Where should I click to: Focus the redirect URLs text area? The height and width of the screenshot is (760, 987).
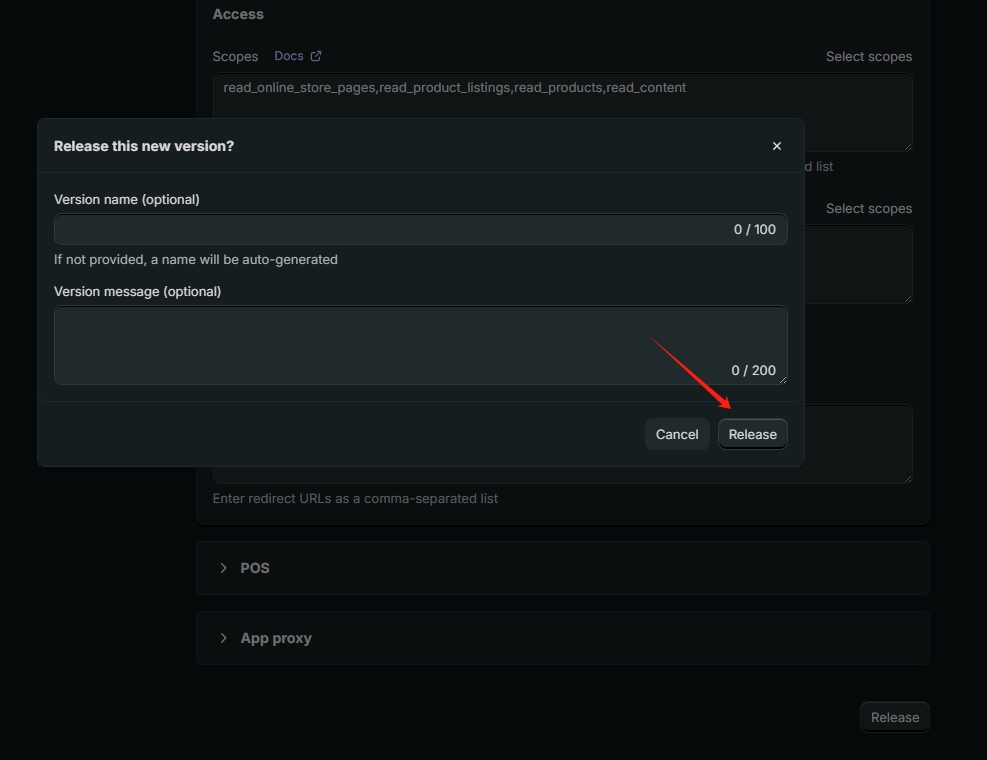[x=858, y=445]
